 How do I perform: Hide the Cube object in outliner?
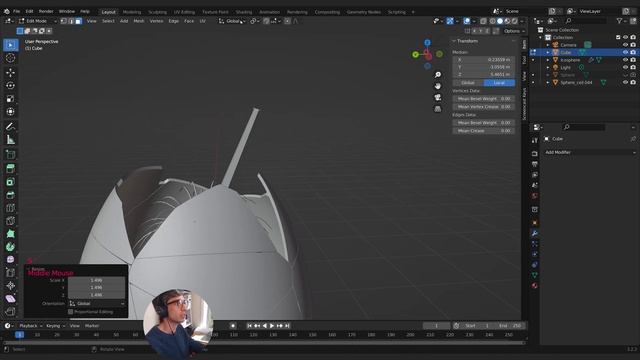(x=625, y=52)
